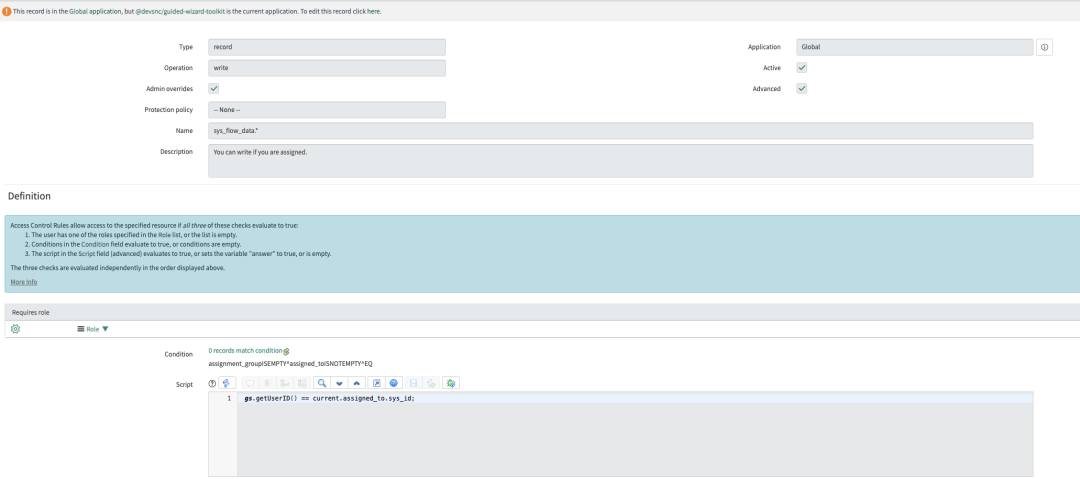The width and height of the screenshot is (1080, 479).
Task: Click the 'here' link to edit record
Action: click(x=373, y=12)
